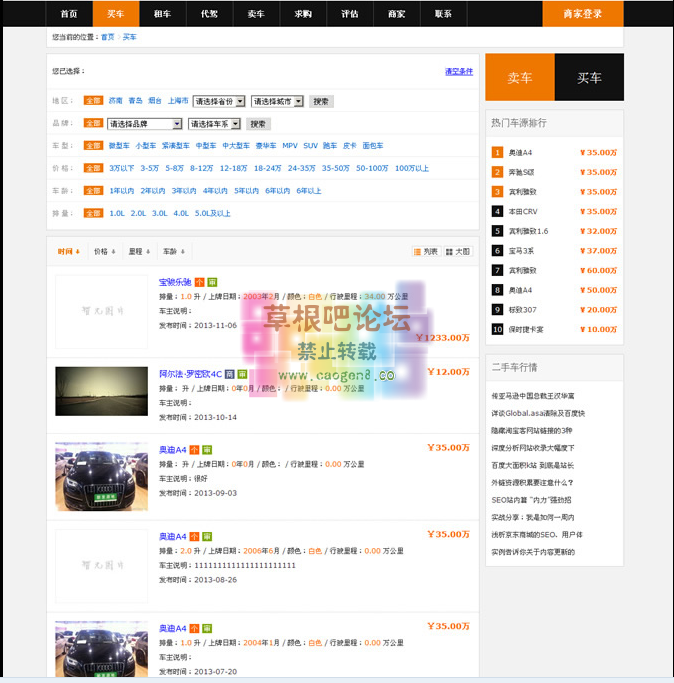Viewport: 674px width, 683px height.
Task: Switch to 列表 list view icon
Action: point(425,252)
